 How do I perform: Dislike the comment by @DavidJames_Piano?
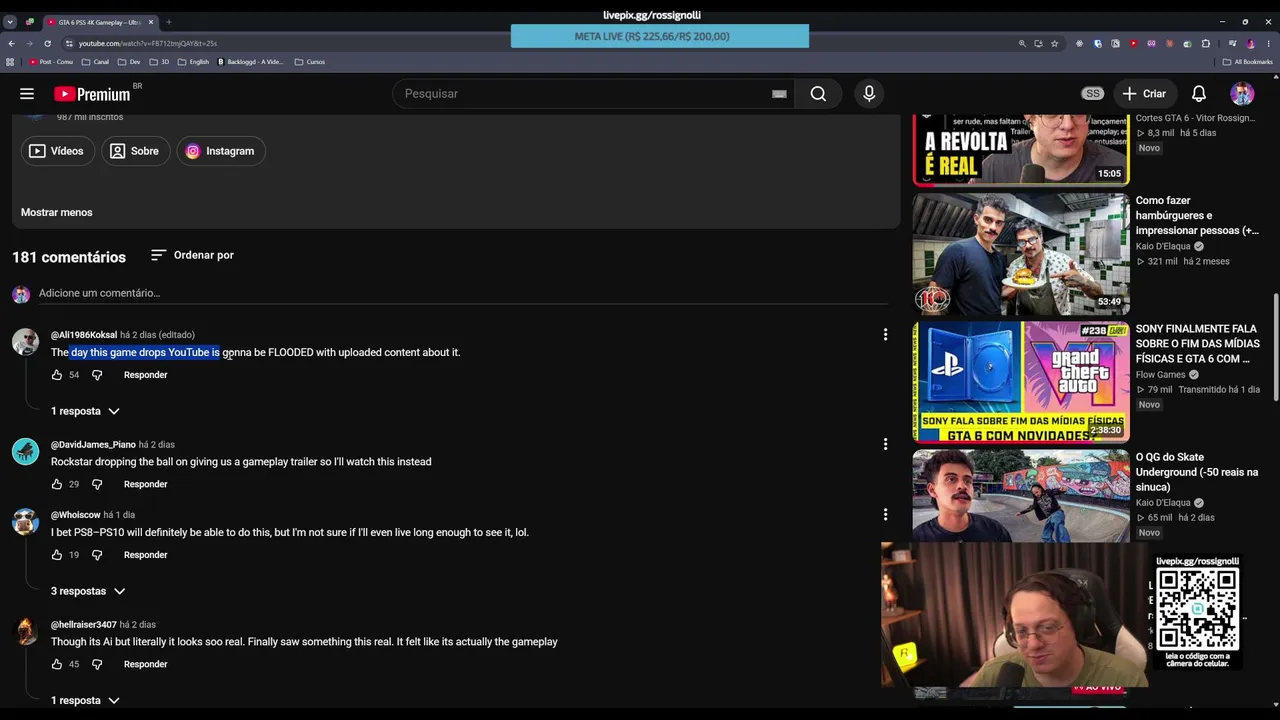[97, 484]
